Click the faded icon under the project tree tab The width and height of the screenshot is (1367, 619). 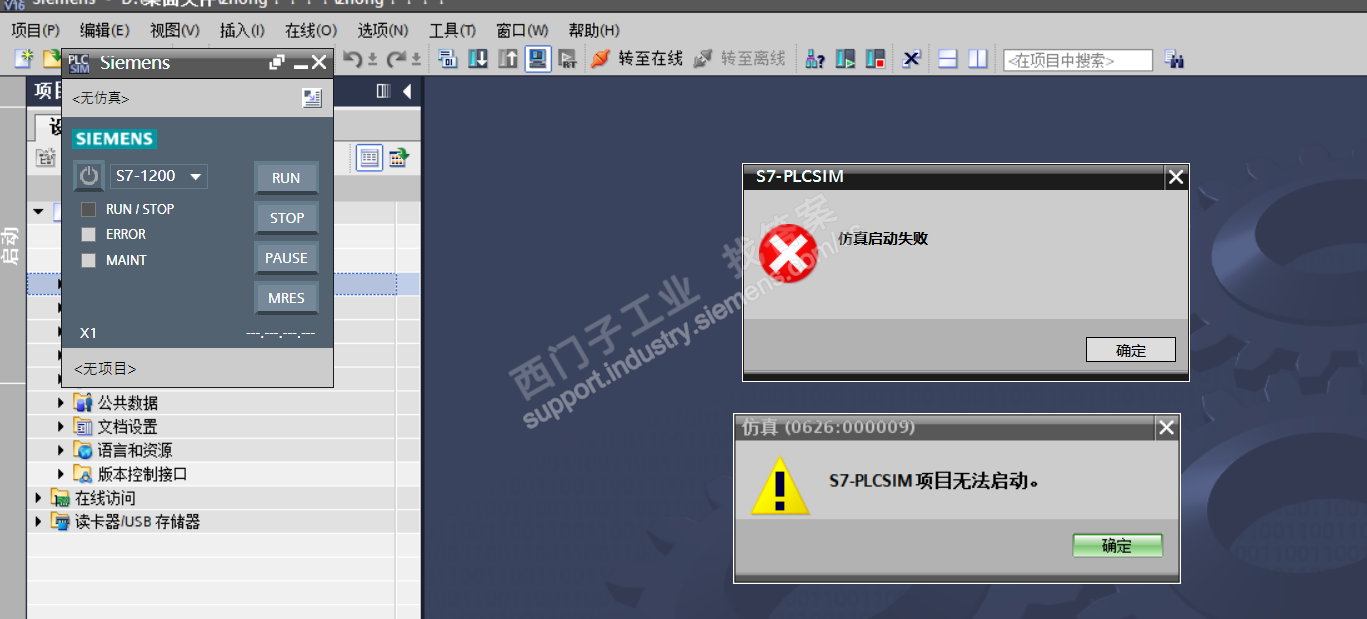click(46, 157)
